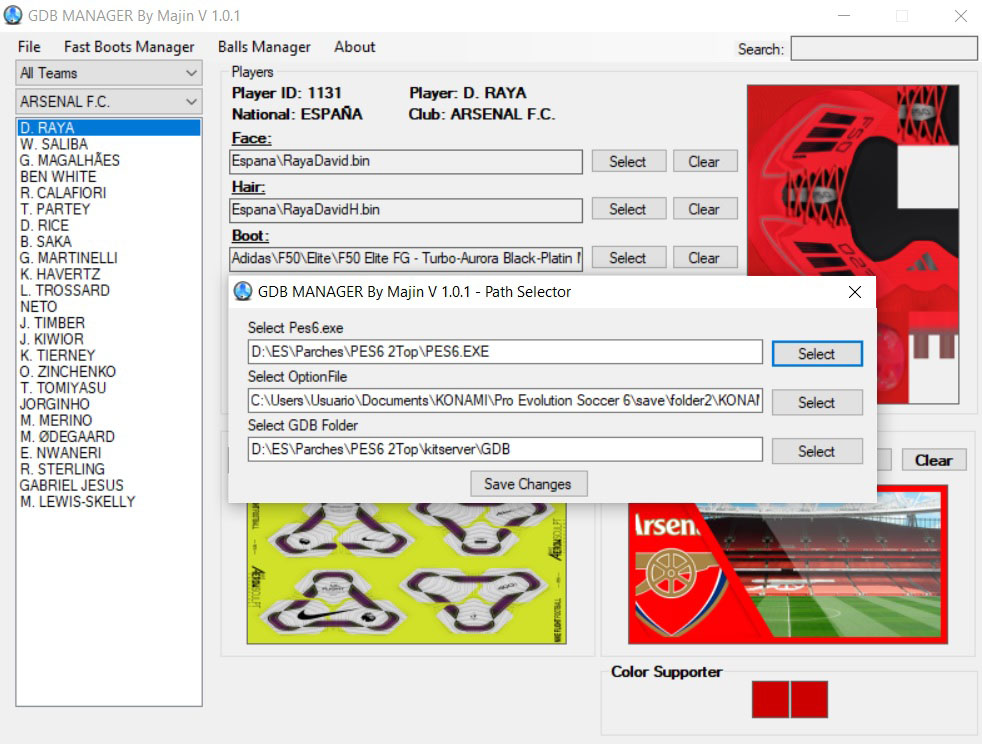Click first red Color Supporter swatch
This screenshot has width=982, height=744.
770,700
